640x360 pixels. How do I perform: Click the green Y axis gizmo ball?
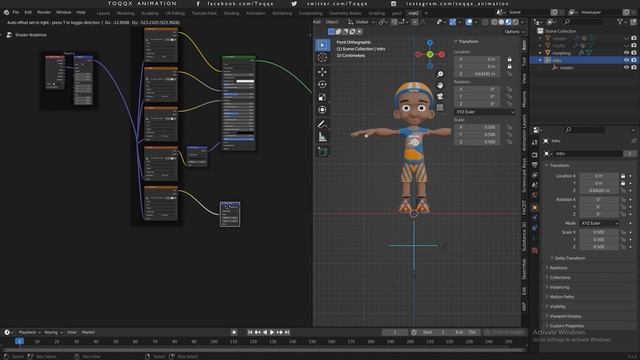[430, 54]
